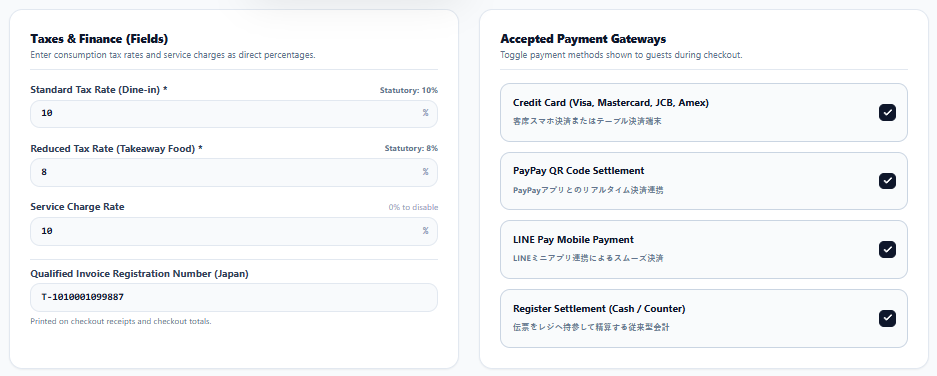The height and width of the screenshot is (376, 937).
Task: Select the "PayPay QR Code Settlement" title text
Action: click(578, 171)
